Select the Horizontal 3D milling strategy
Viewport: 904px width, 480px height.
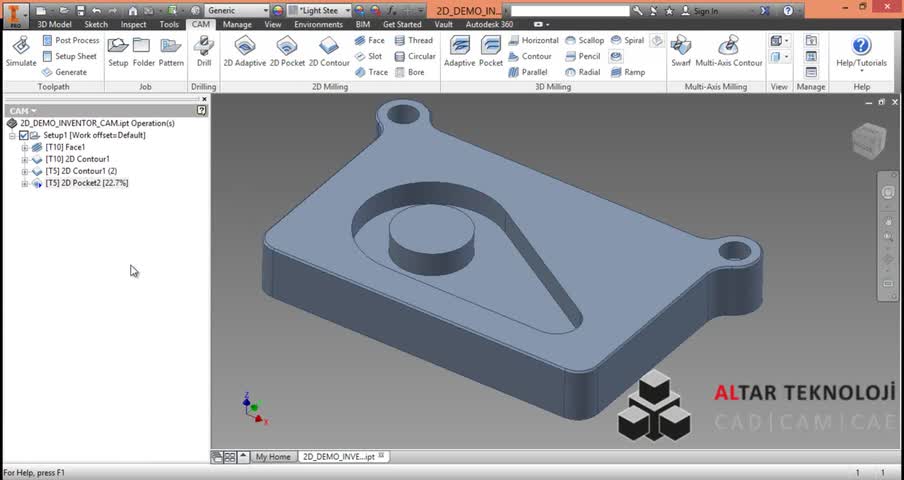click(533, 40)
